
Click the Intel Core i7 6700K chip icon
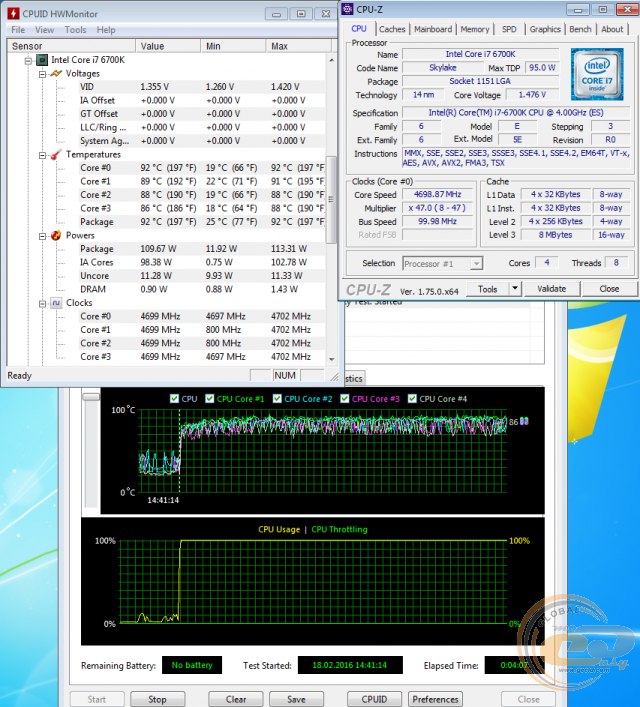tap(42, 60)
